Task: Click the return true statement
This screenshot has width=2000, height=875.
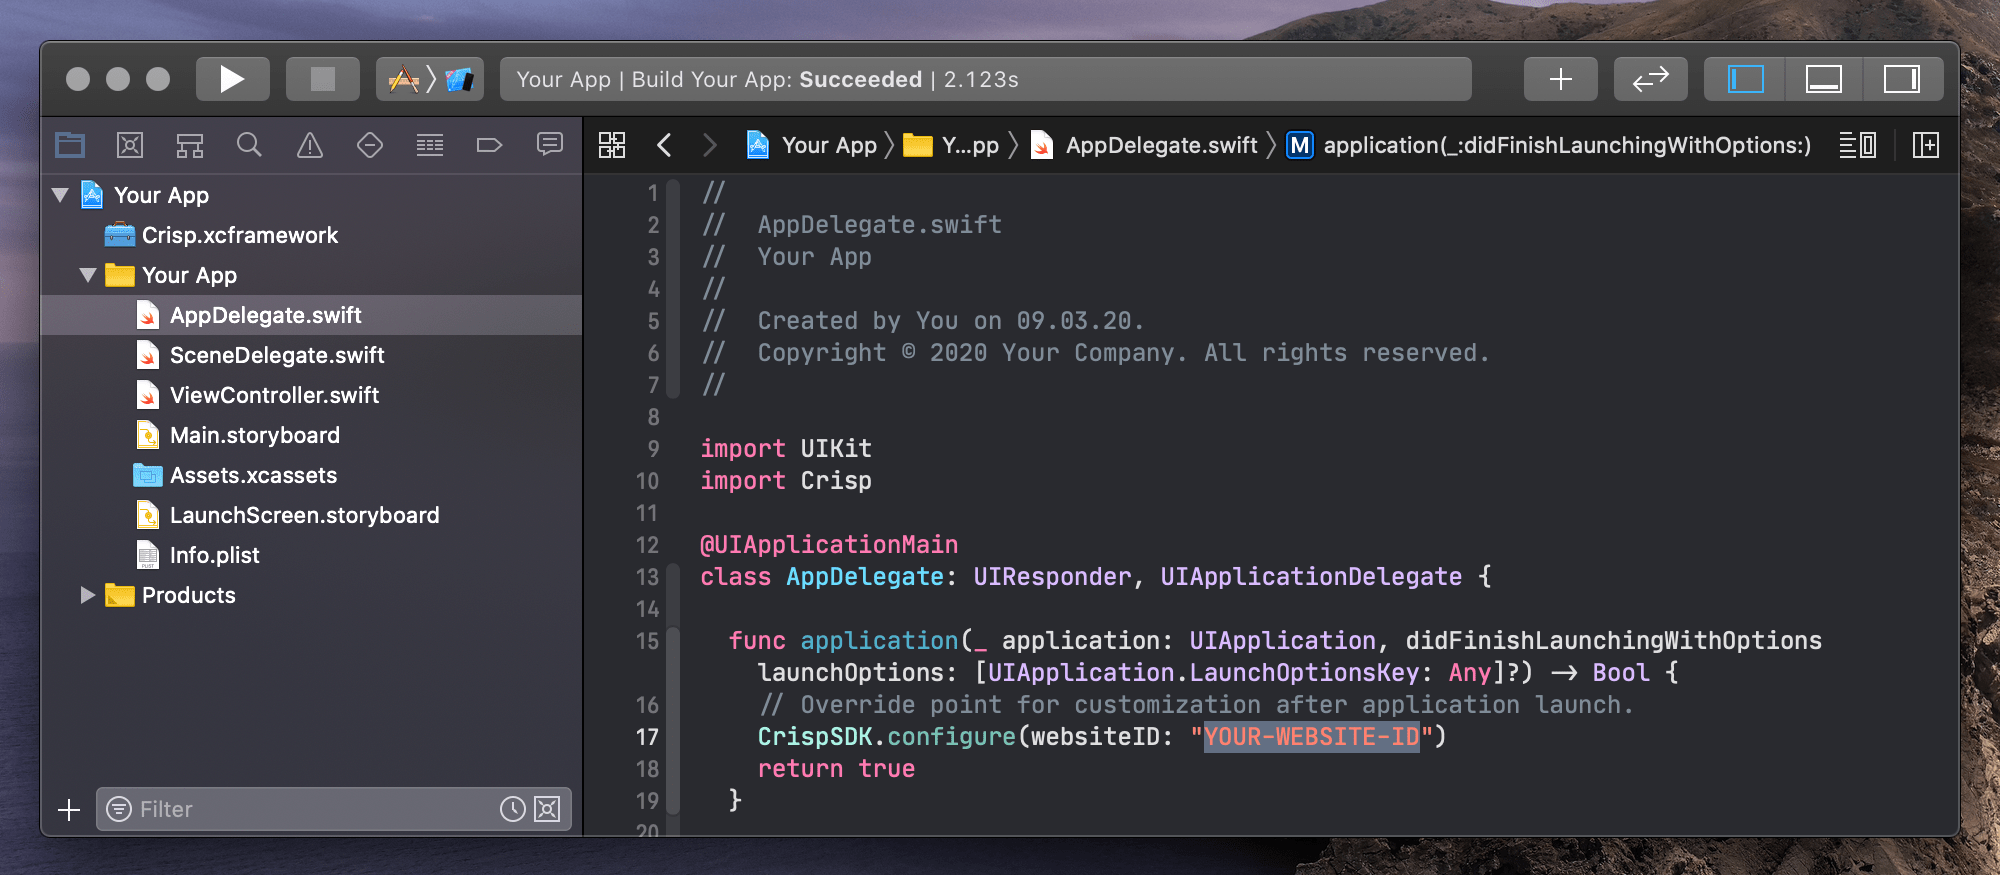Action: tap(836, 769)
